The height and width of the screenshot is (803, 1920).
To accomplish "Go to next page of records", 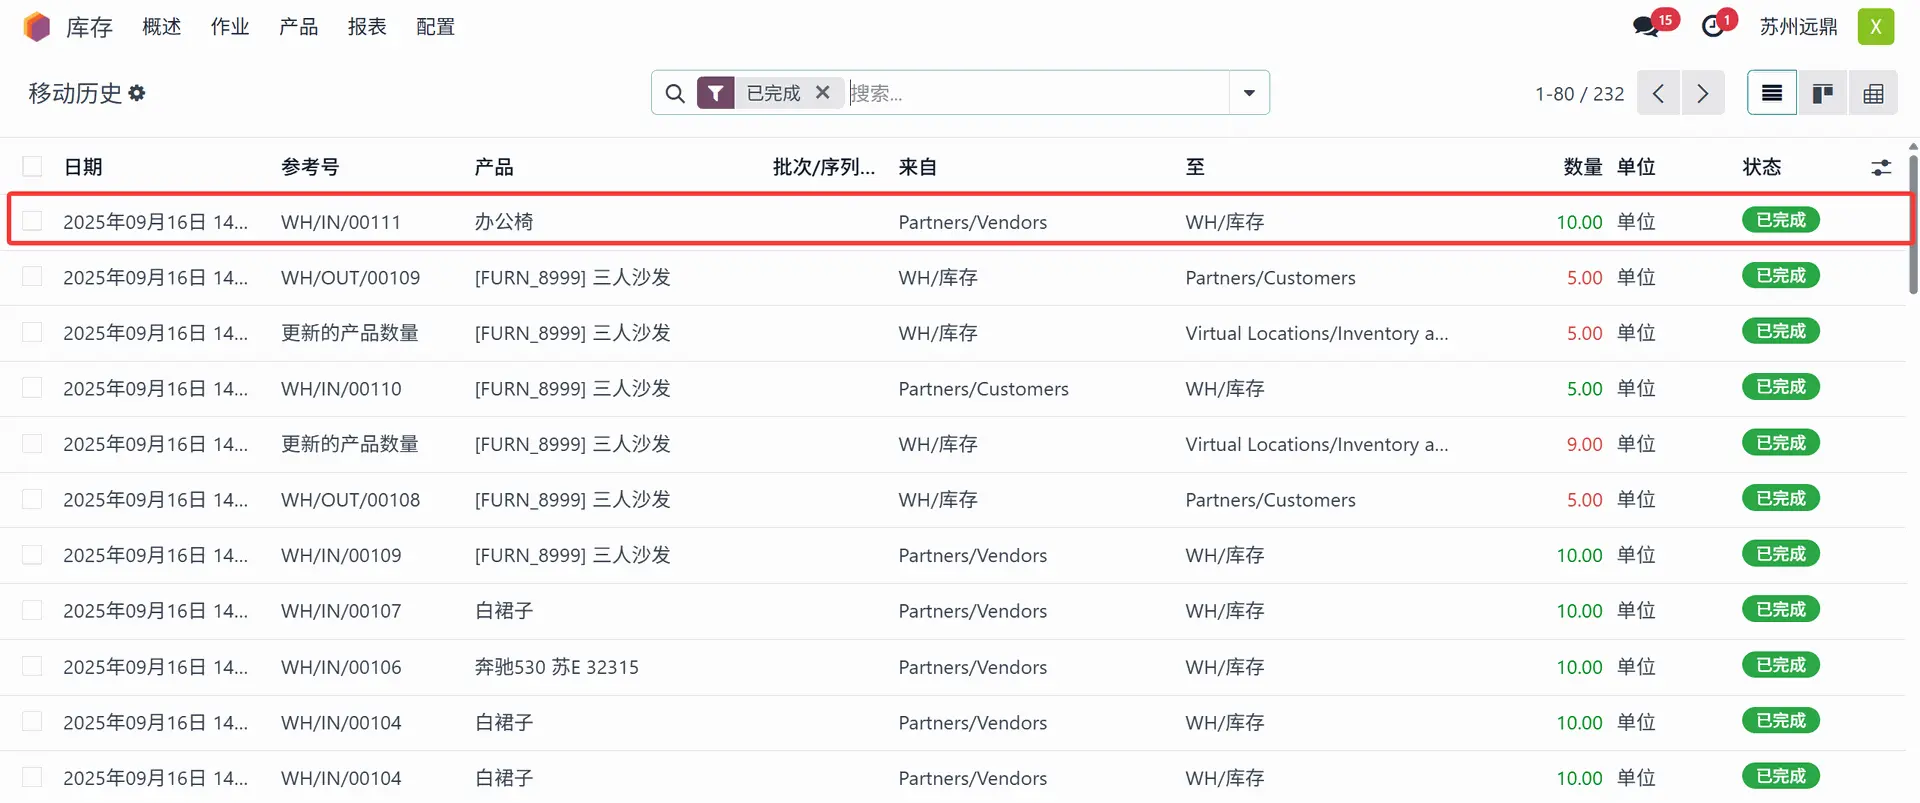I will tap(1702, 93).
